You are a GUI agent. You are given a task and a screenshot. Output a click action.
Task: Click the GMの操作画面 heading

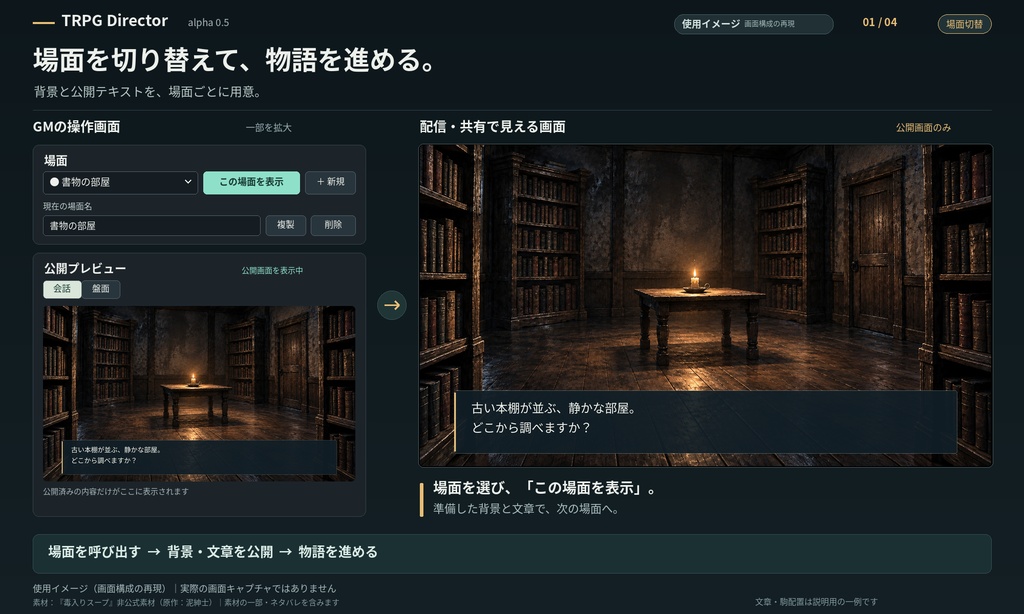[x=76, y=127]
